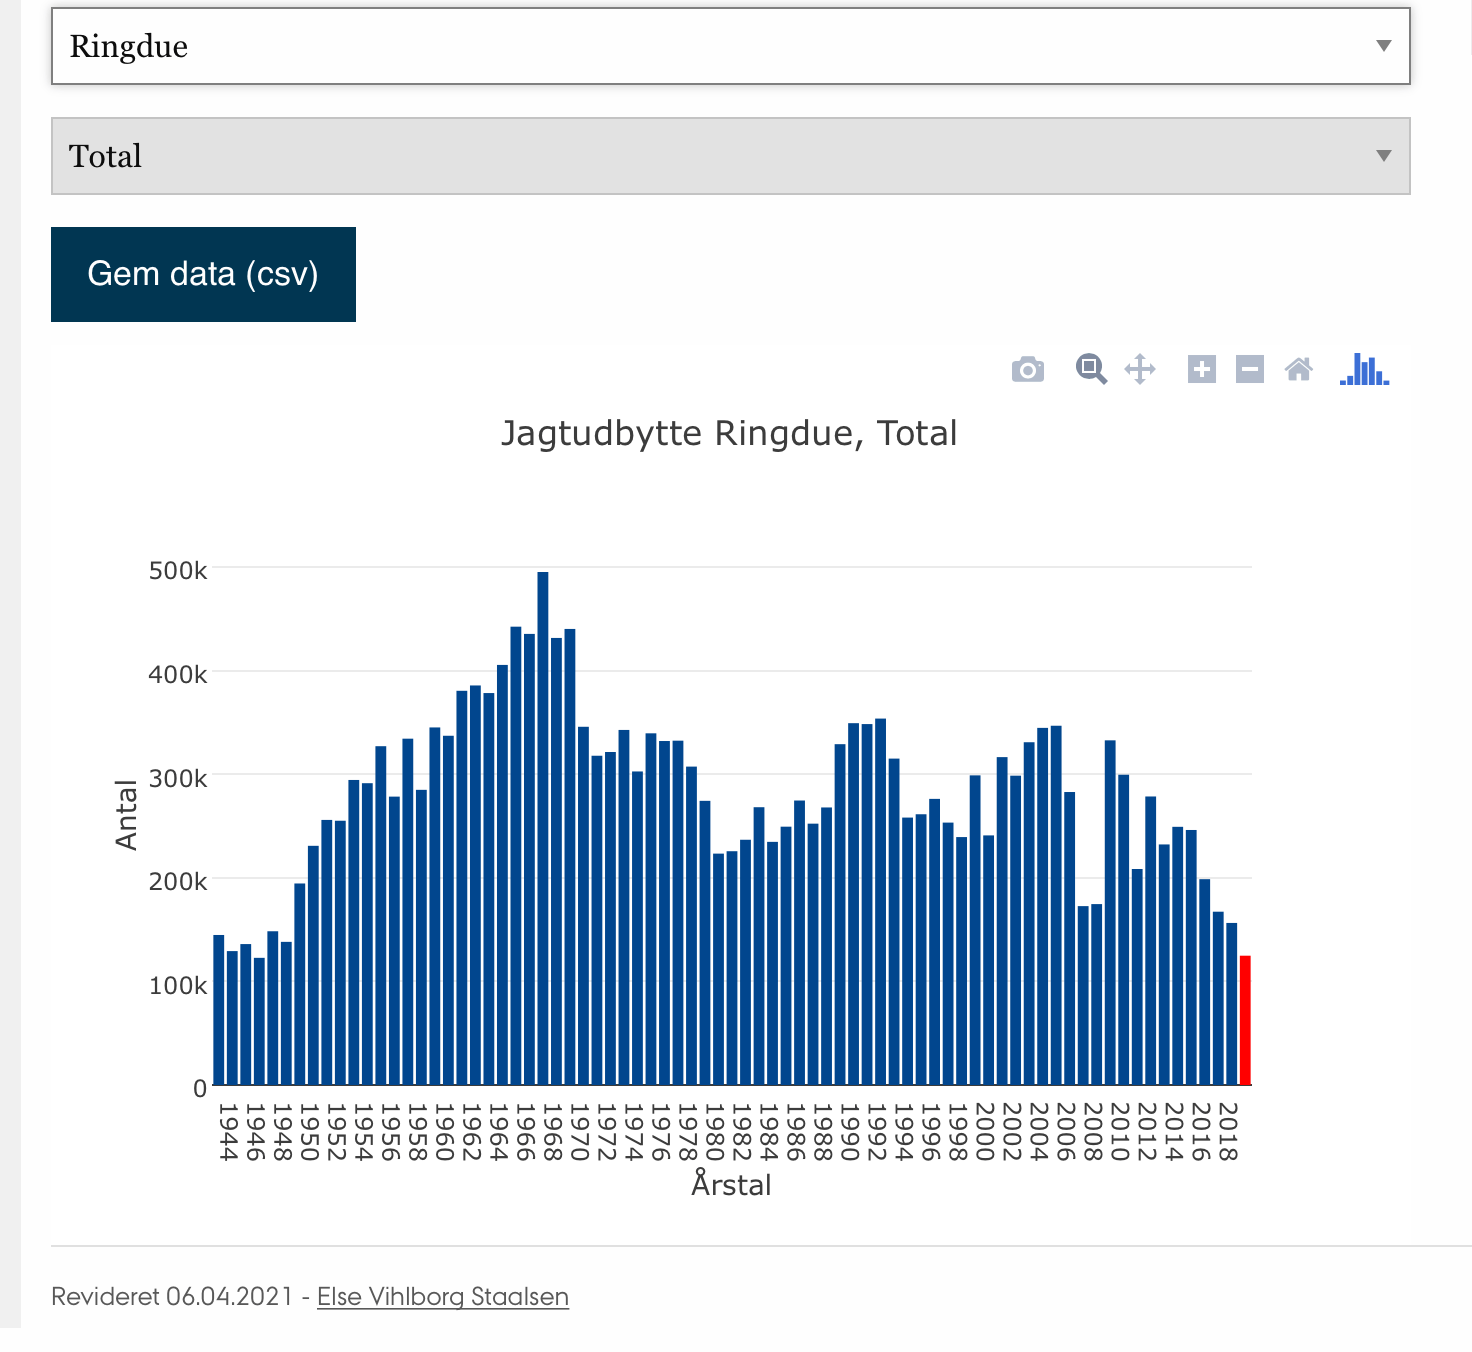Activate the Pan arrows tool

click(x=1140, y=369)
